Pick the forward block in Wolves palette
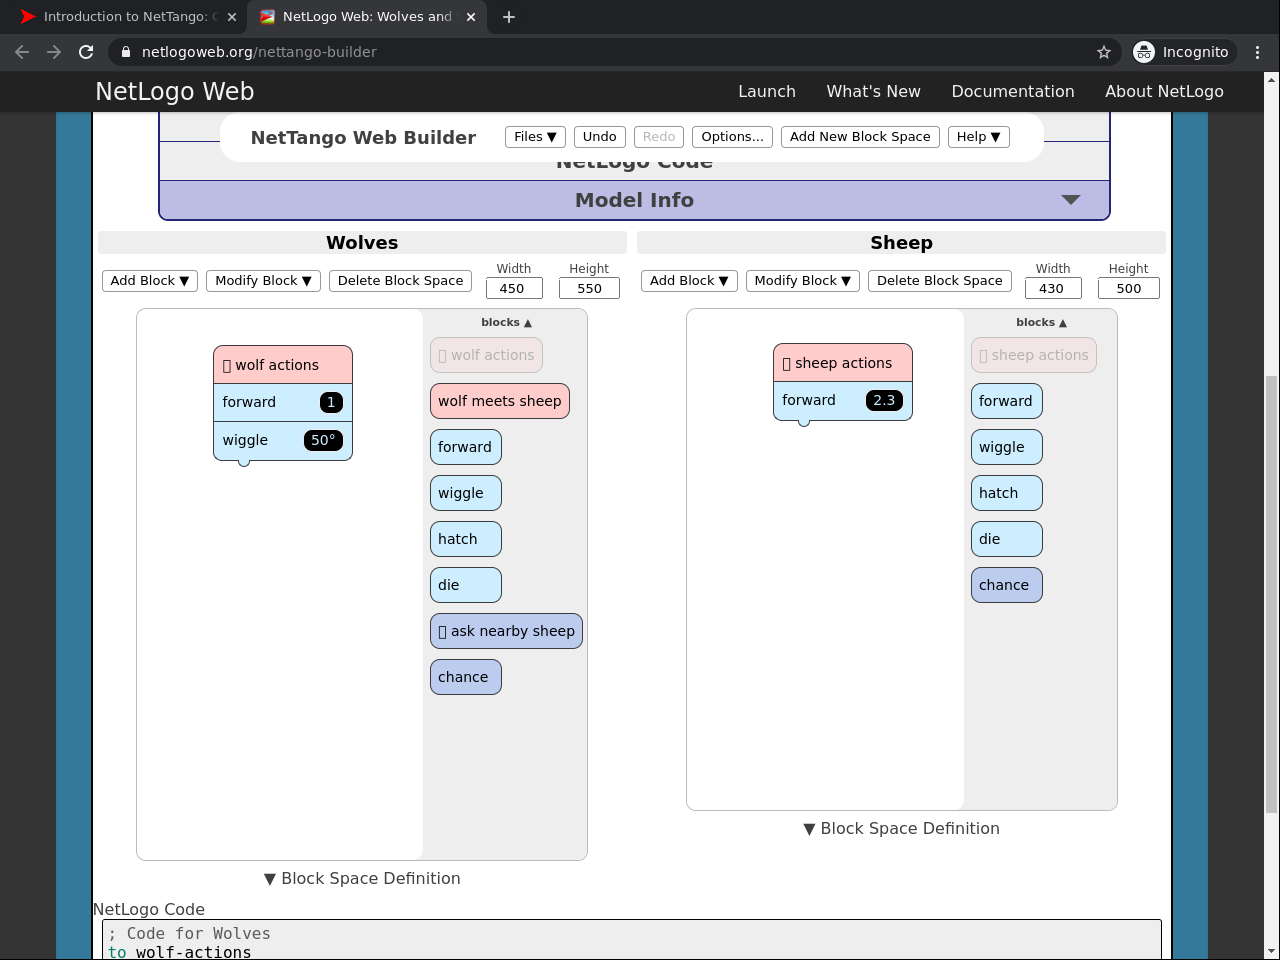1280x960 pixels. click(466, 447)
